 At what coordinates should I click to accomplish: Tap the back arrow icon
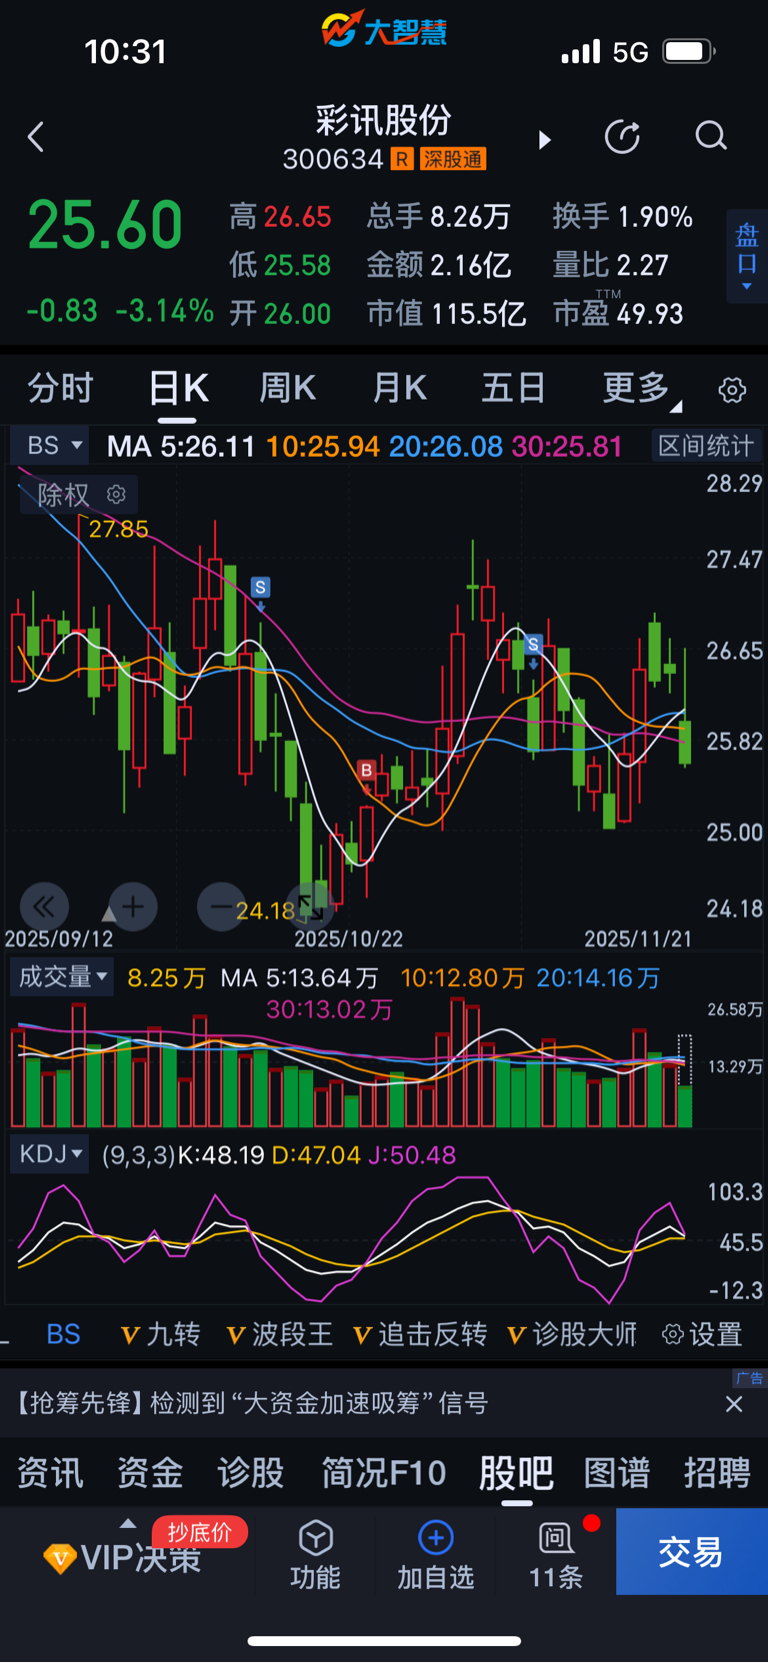tap(36, 137)
